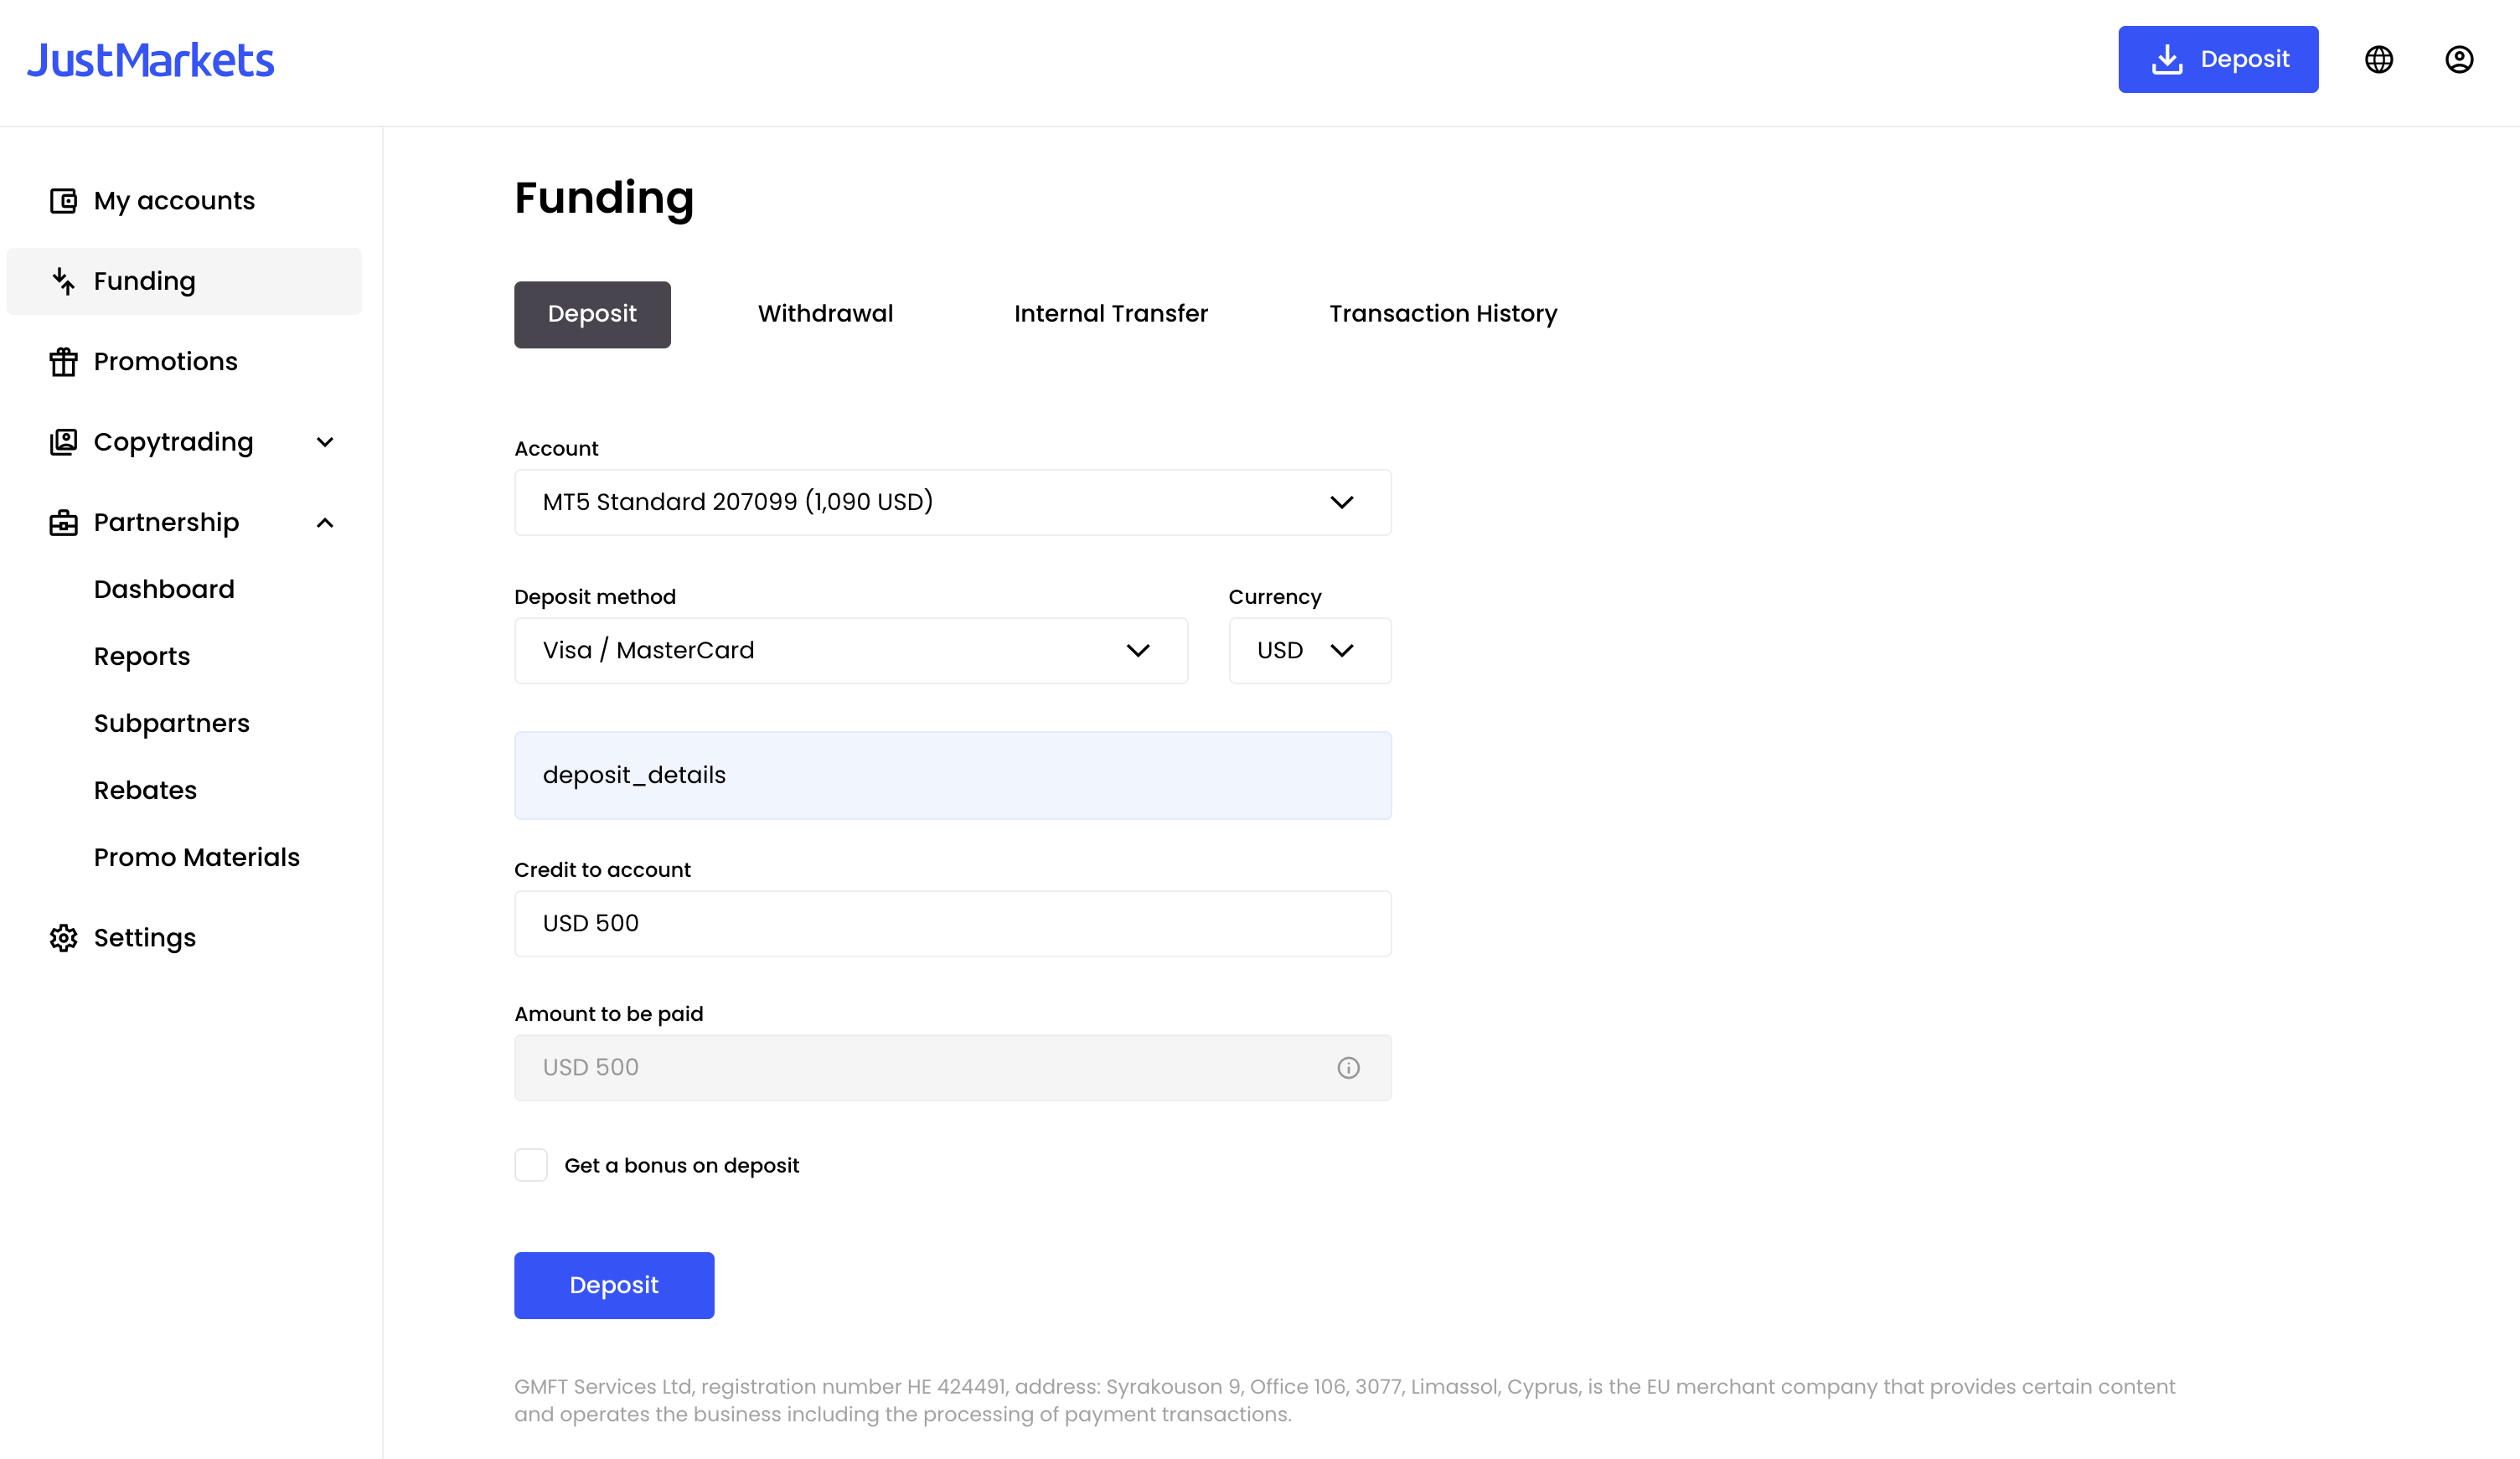This screenshot has width=2520, height=1459.
Task: Click the My accounts wallet icon
Action: 63,201
